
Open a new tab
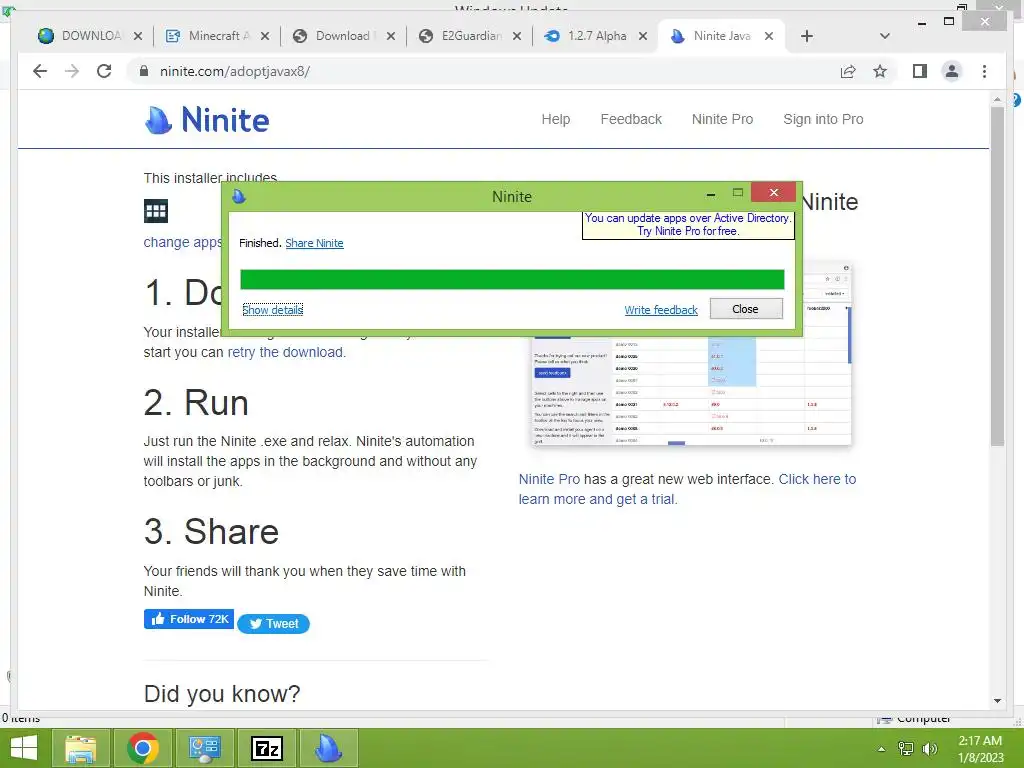pos(807,36)
